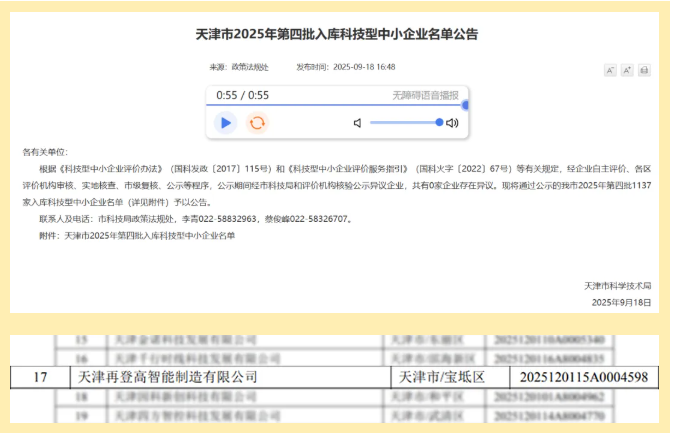This screenshot has width=673, height=433.
Task: Mute audio with the left speaker icon
Action: 357,123
